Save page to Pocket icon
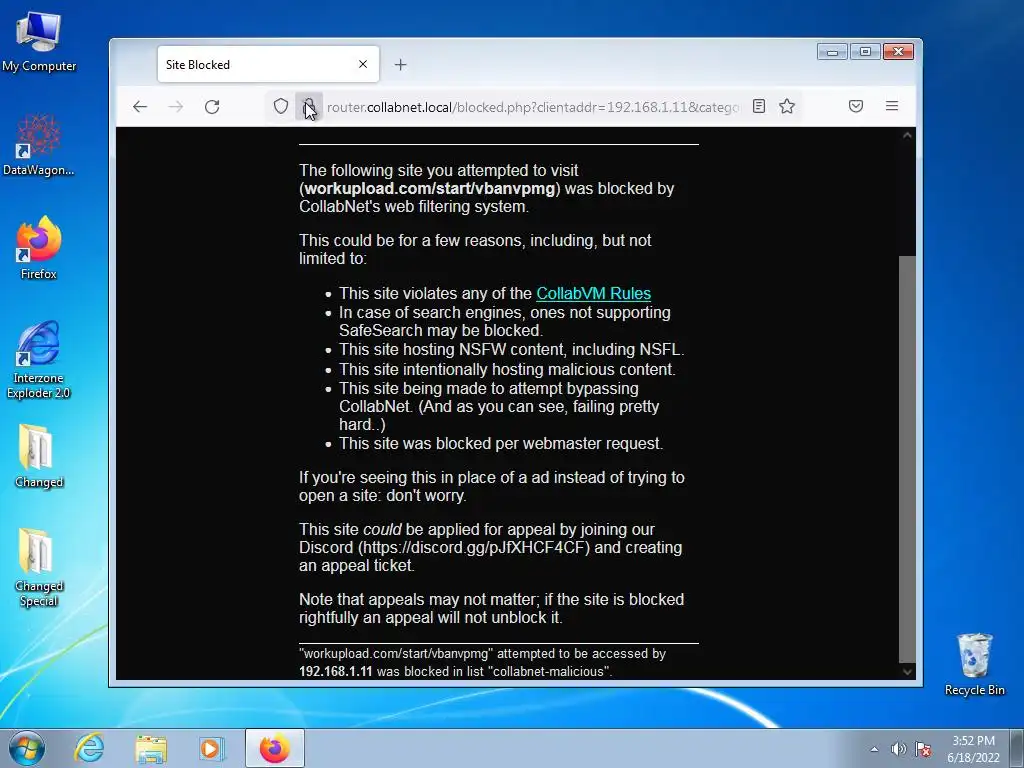1024x768 pixels. pyautogui.click(x=856, y=106)
